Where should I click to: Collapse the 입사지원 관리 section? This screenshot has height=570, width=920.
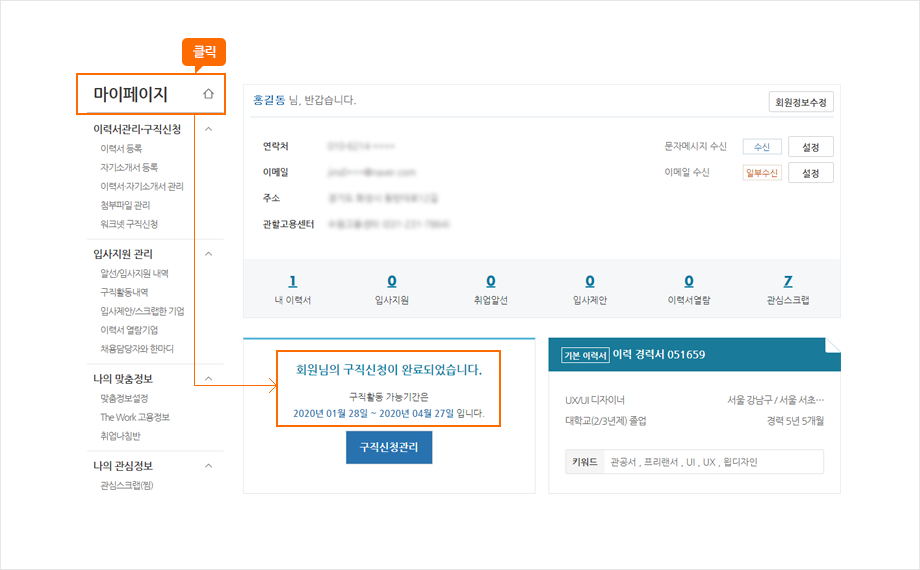[x=208, y=254]
